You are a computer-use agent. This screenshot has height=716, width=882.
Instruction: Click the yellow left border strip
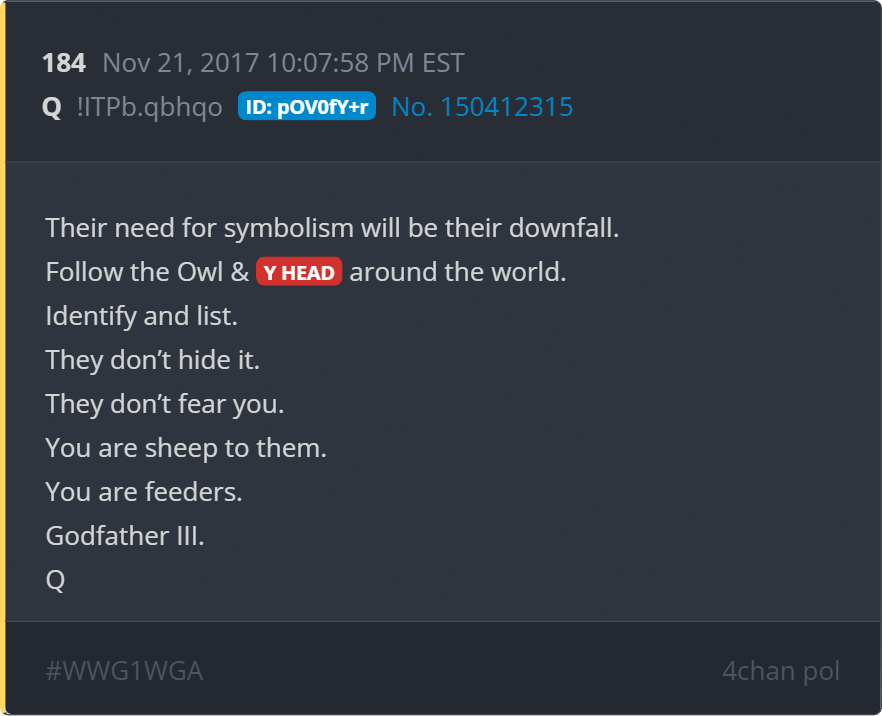(x=3, y=358)
